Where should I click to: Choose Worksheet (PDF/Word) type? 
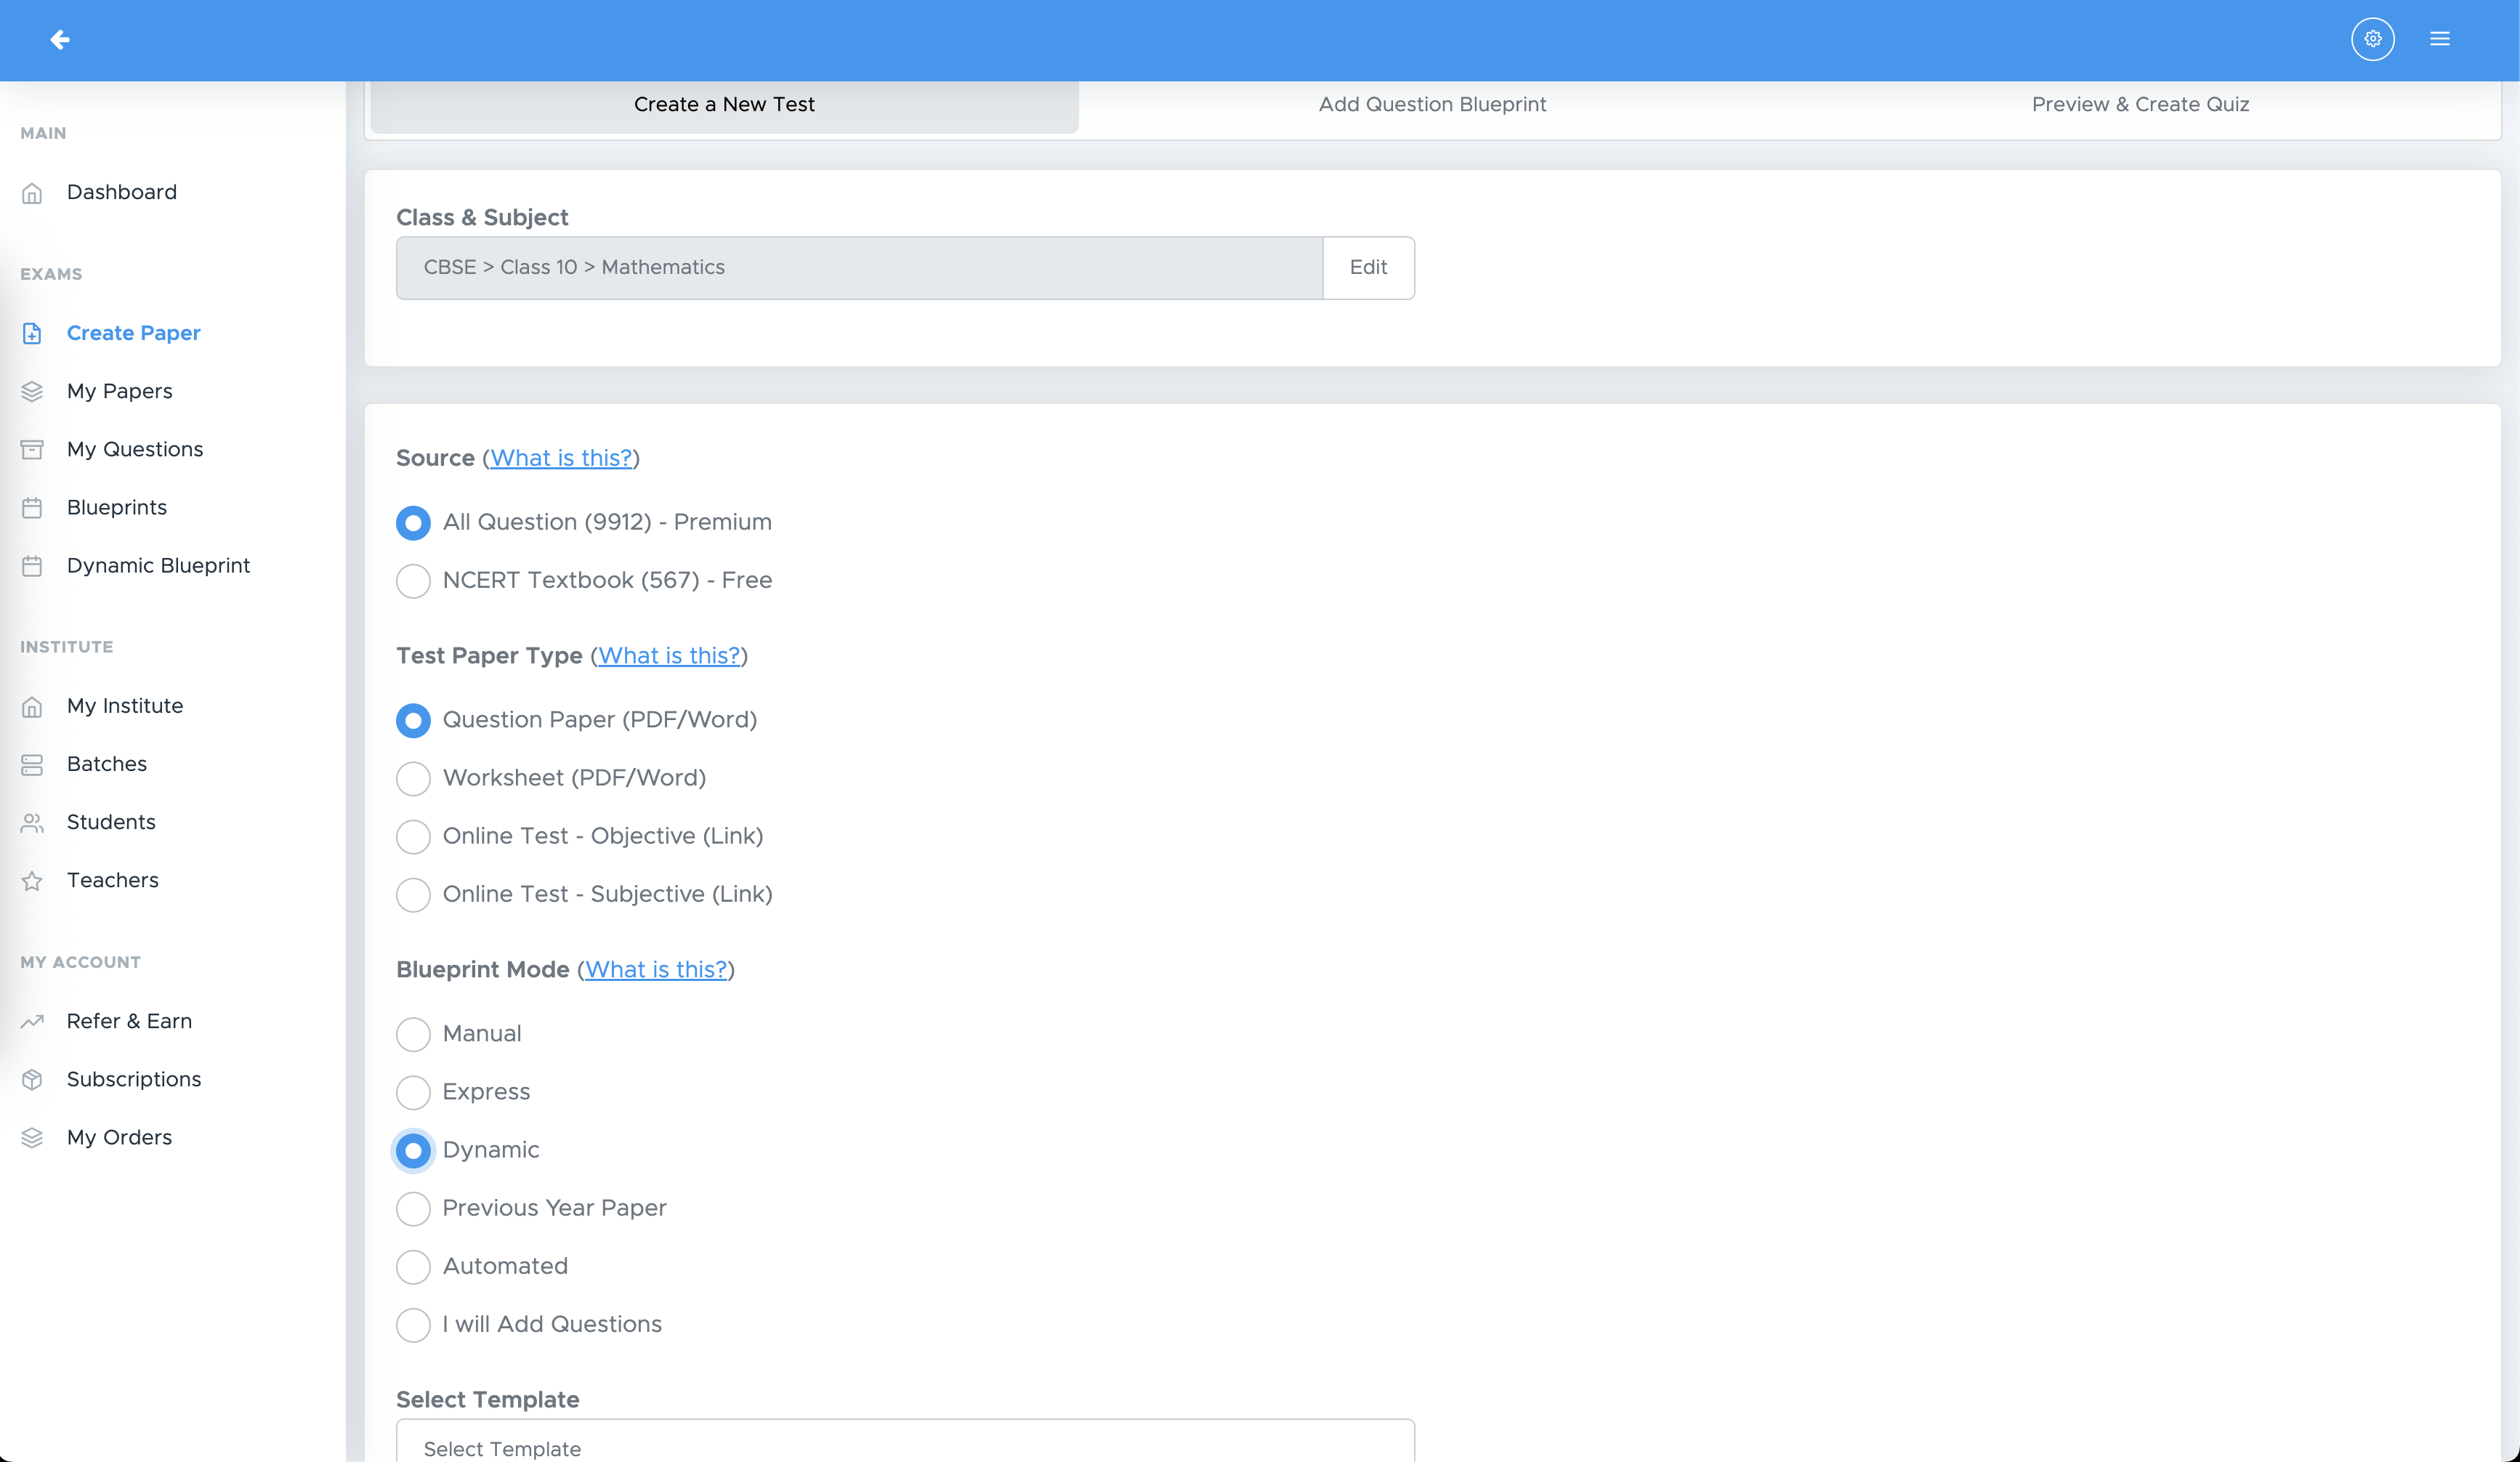pos(413,778)
